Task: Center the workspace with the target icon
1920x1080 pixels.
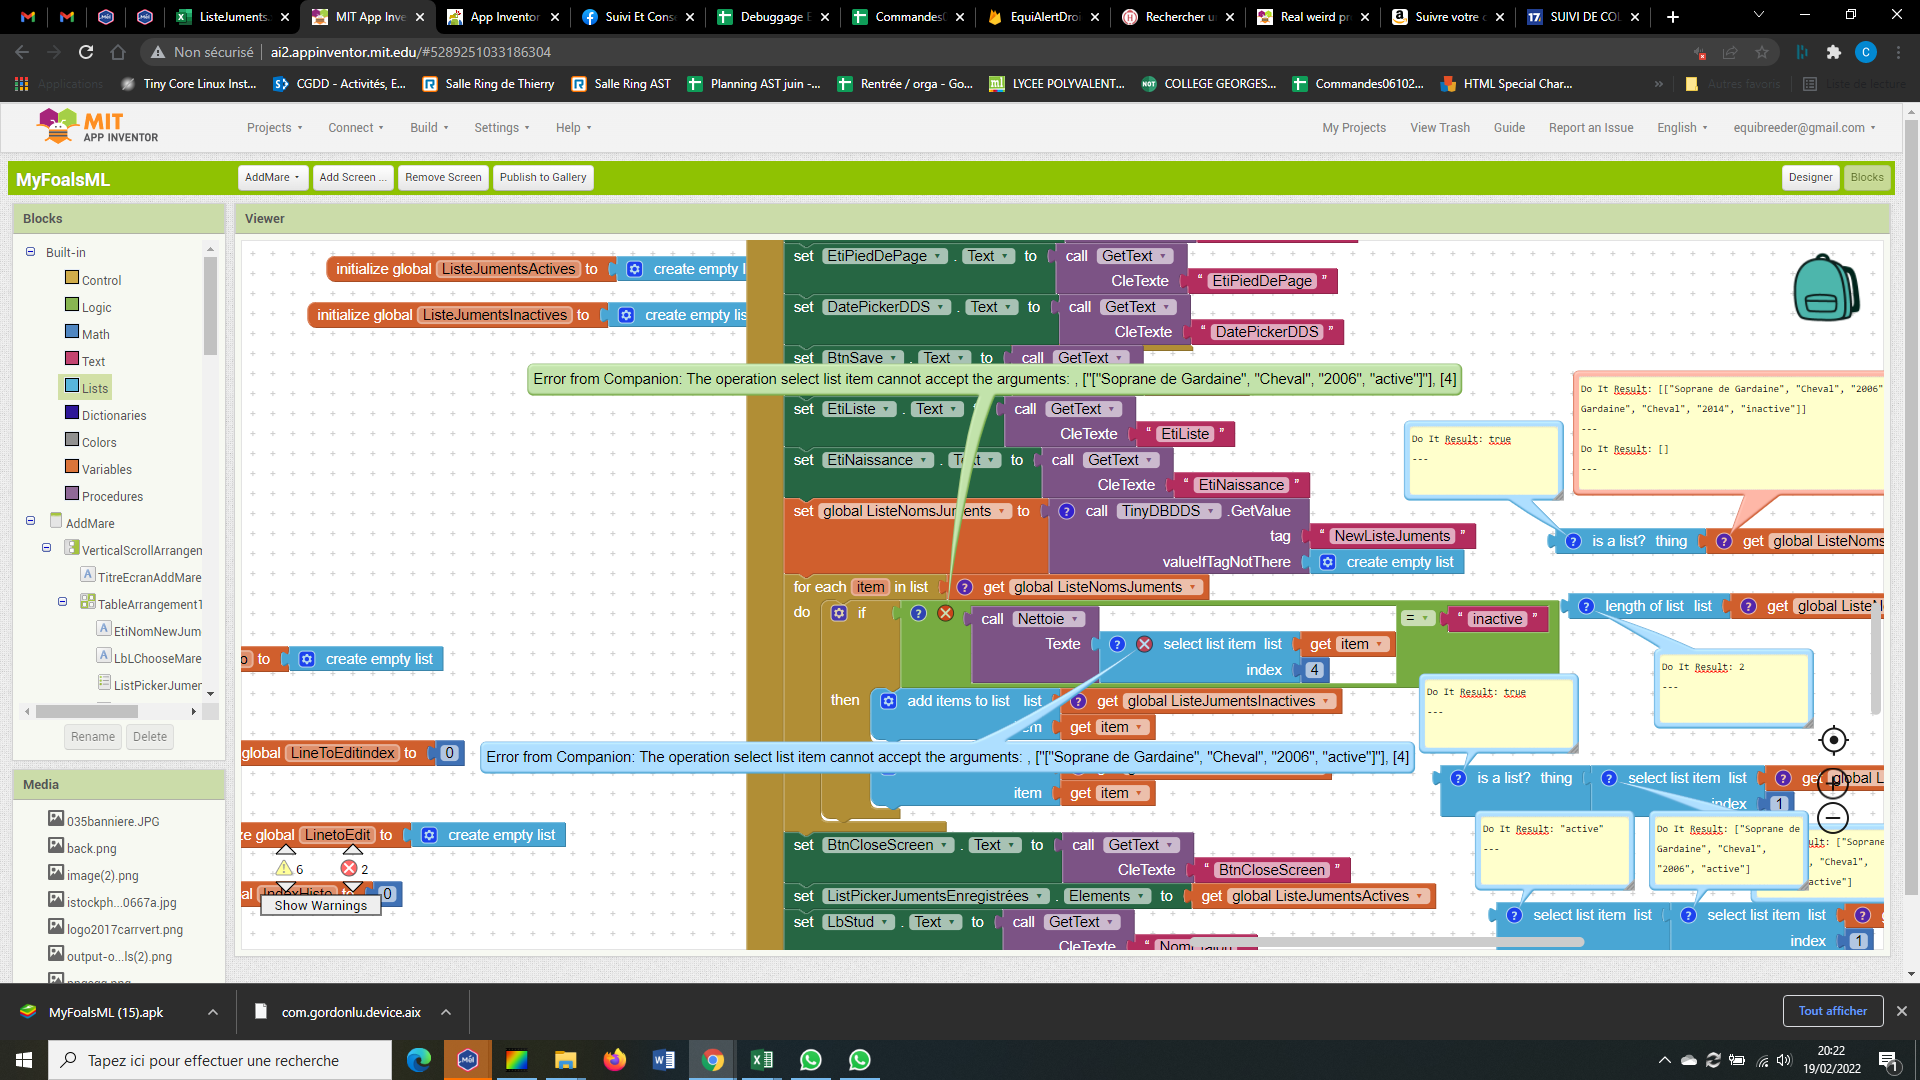Action: click(x=1833, y=740)
